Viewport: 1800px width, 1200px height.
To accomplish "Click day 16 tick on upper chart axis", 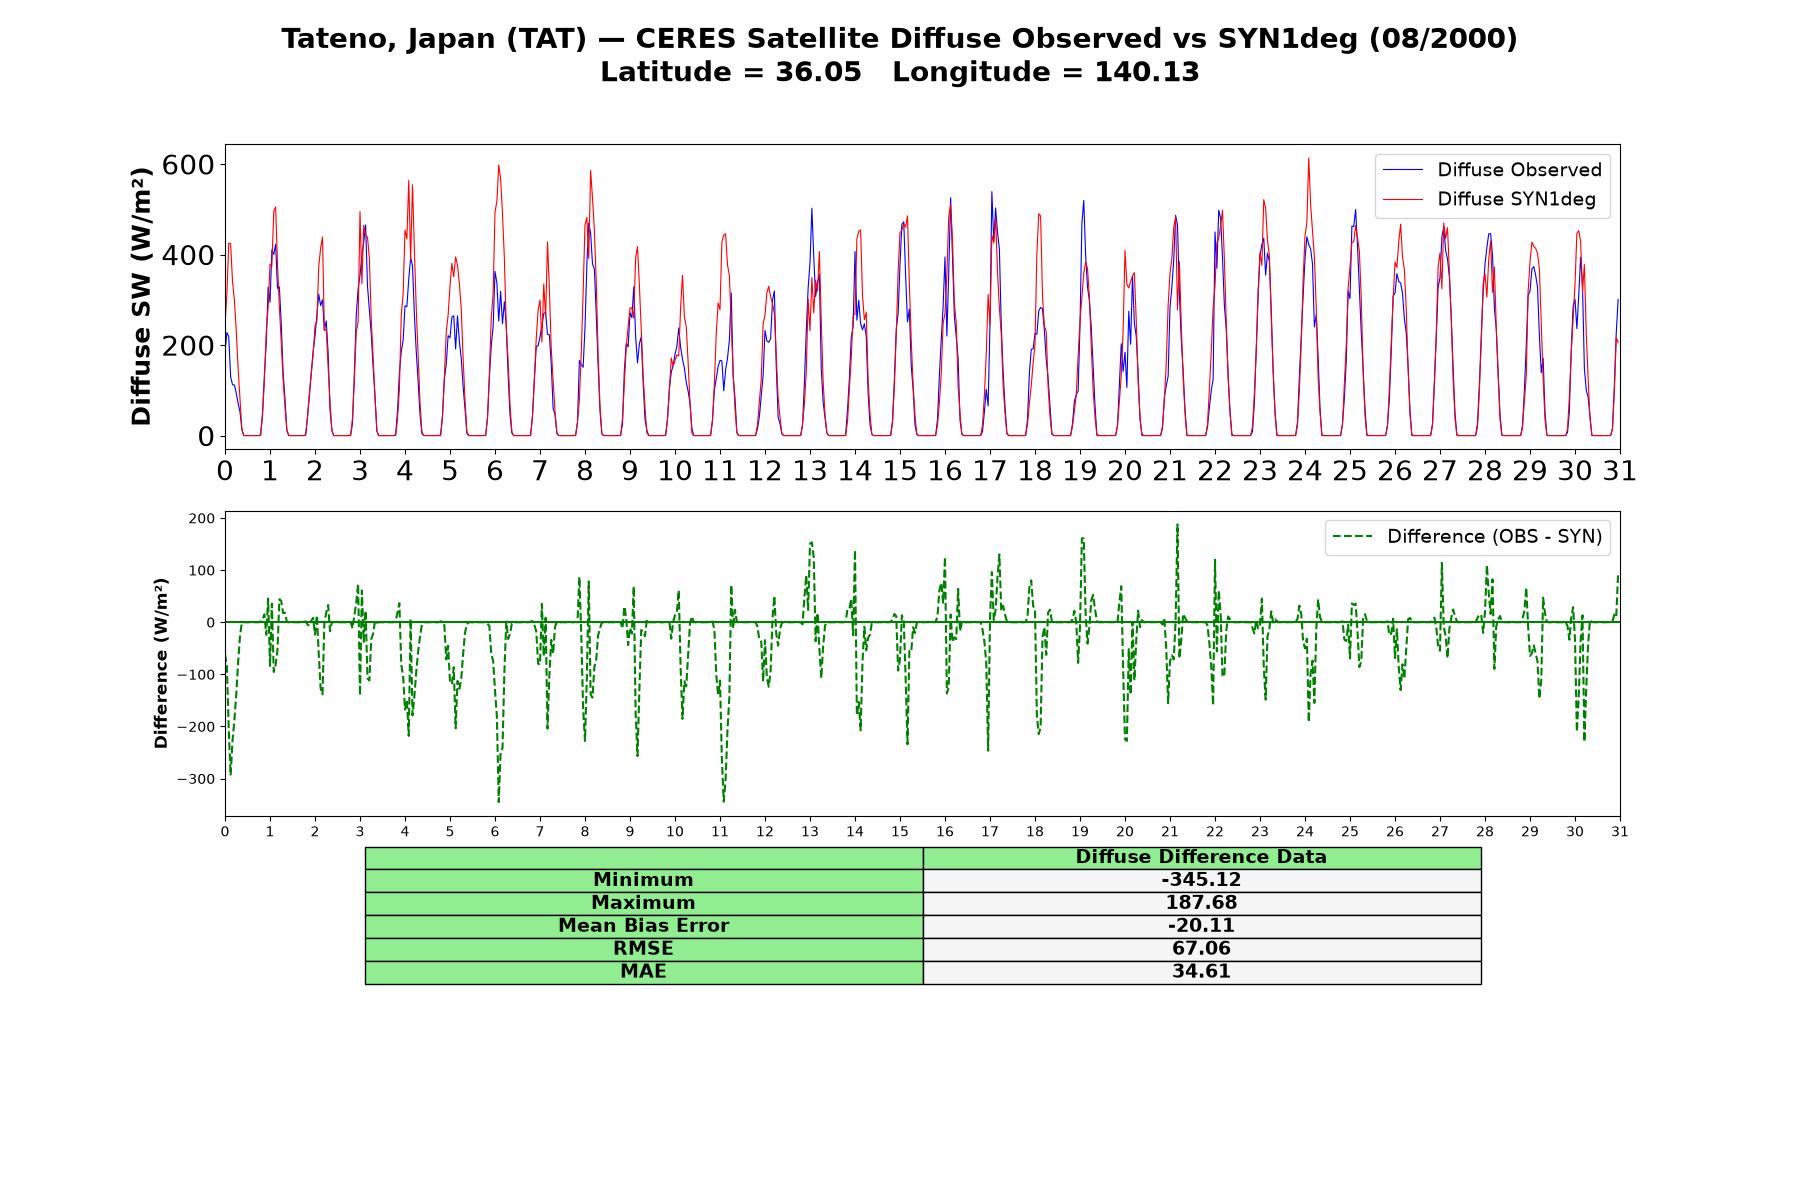I will [945, 470].
